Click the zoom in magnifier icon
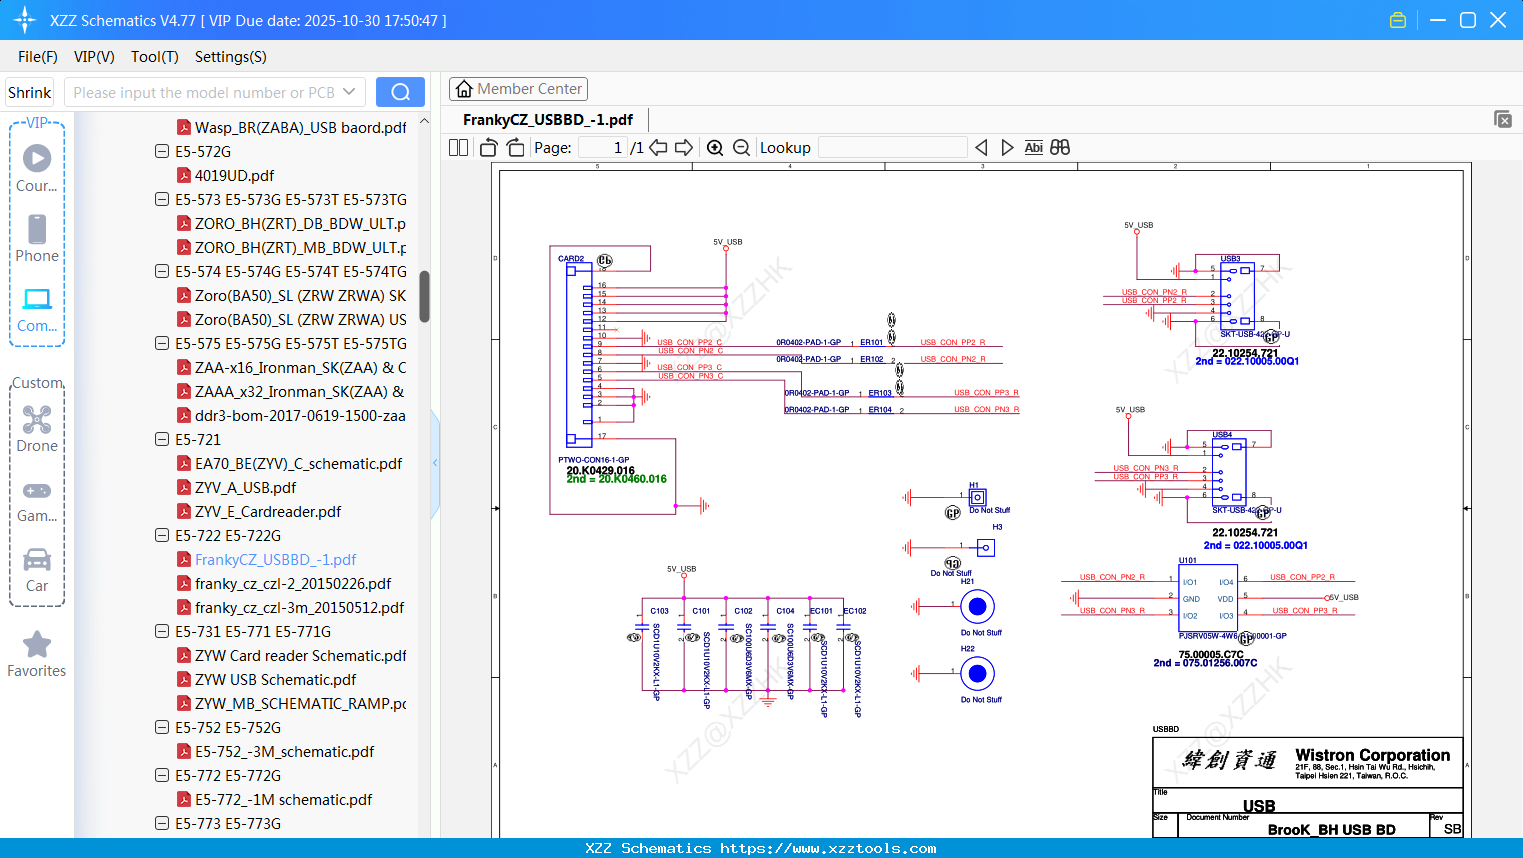Screen dimensions: 1523x858 coord(715,148)
